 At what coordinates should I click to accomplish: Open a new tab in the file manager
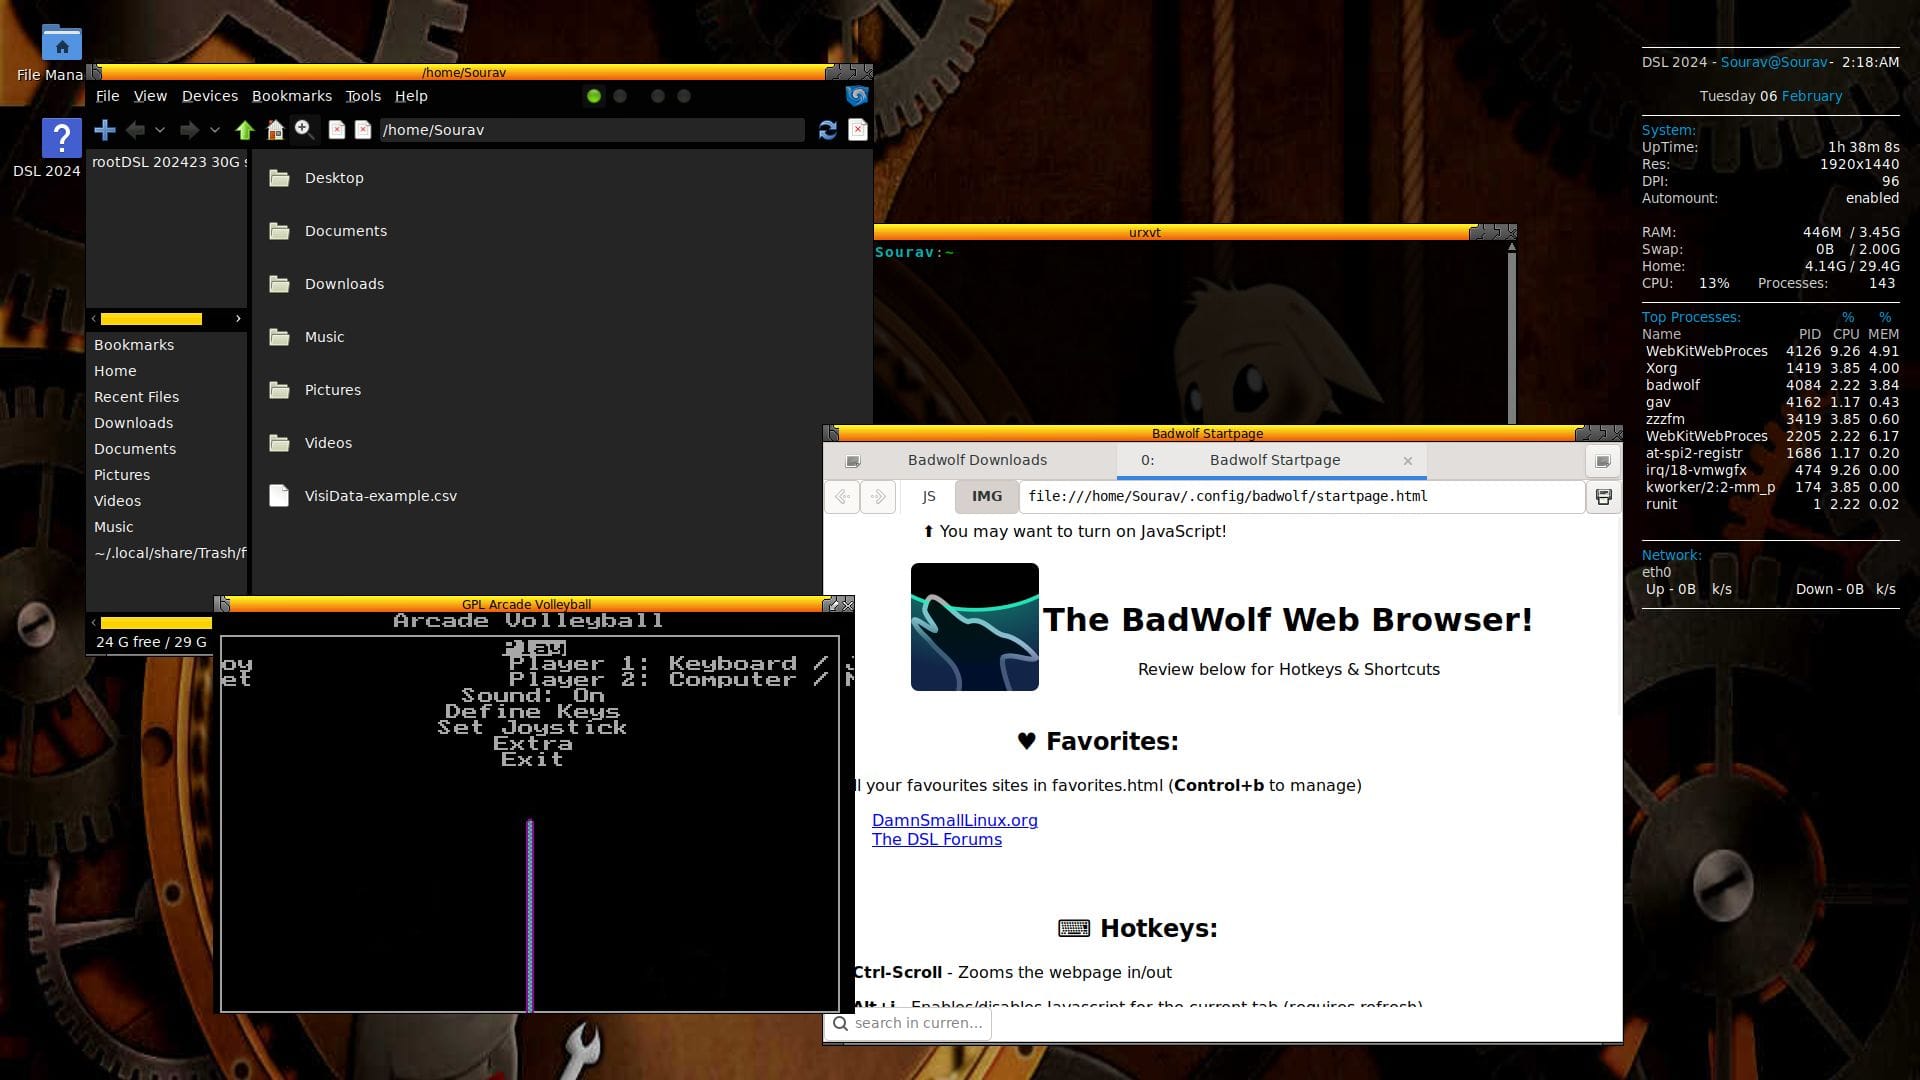tap(104, 130)
